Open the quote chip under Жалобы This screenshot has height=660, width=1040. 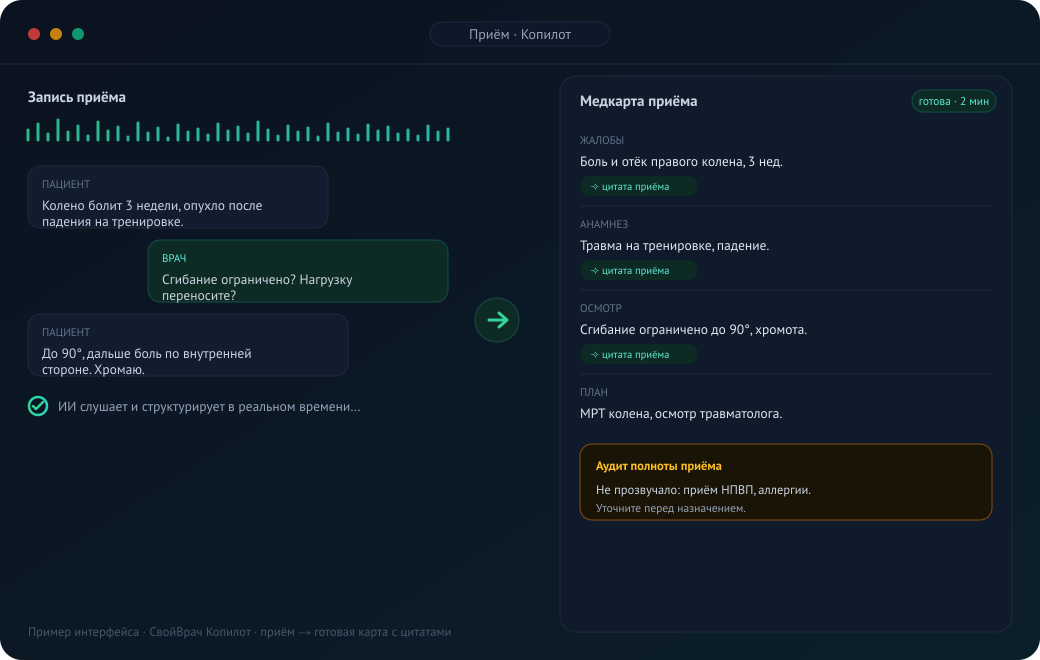638,186
